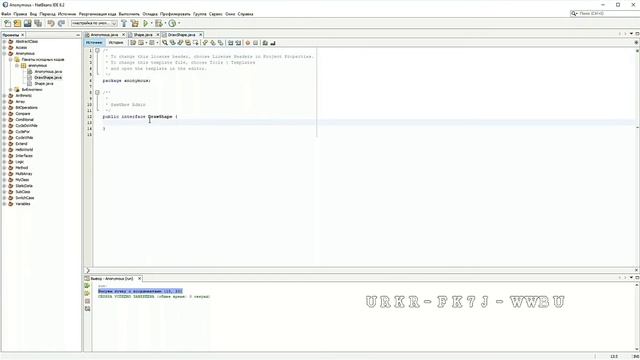This screenshot has width=640, height=360.
Task: Click the editor vertical scrollbar
Action: 637,158
